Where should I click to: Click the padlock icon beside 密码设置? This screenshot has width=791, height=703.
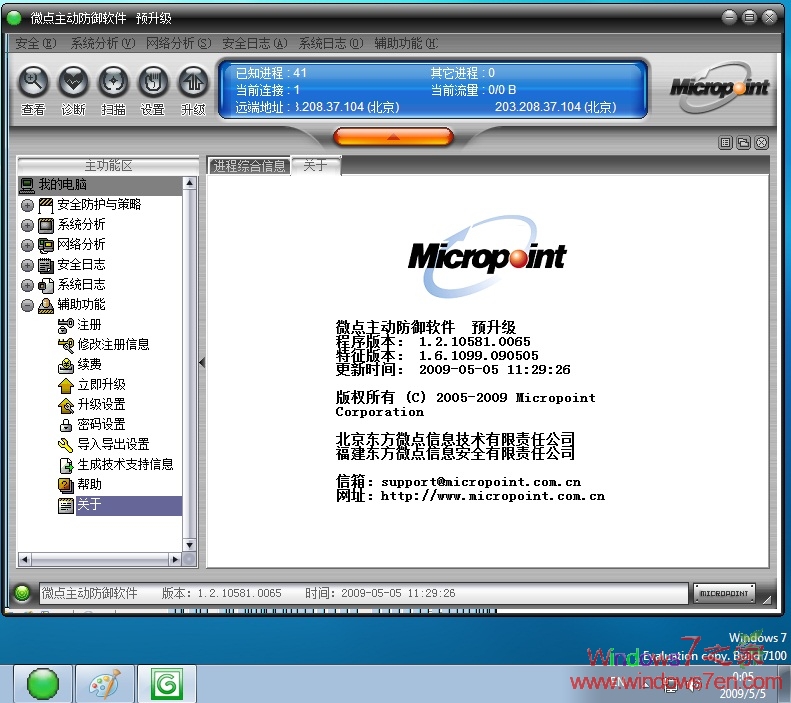66,425
